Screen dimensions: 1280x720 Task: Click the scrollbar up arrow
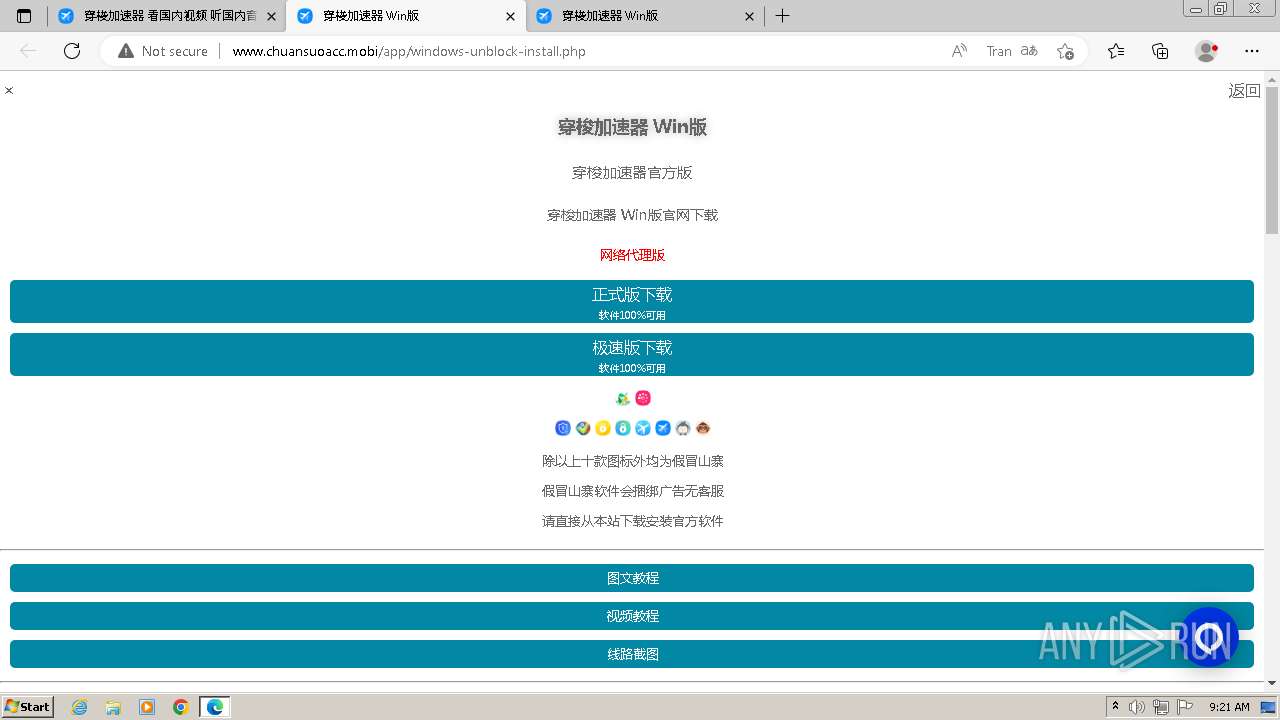coord(1272,78)
